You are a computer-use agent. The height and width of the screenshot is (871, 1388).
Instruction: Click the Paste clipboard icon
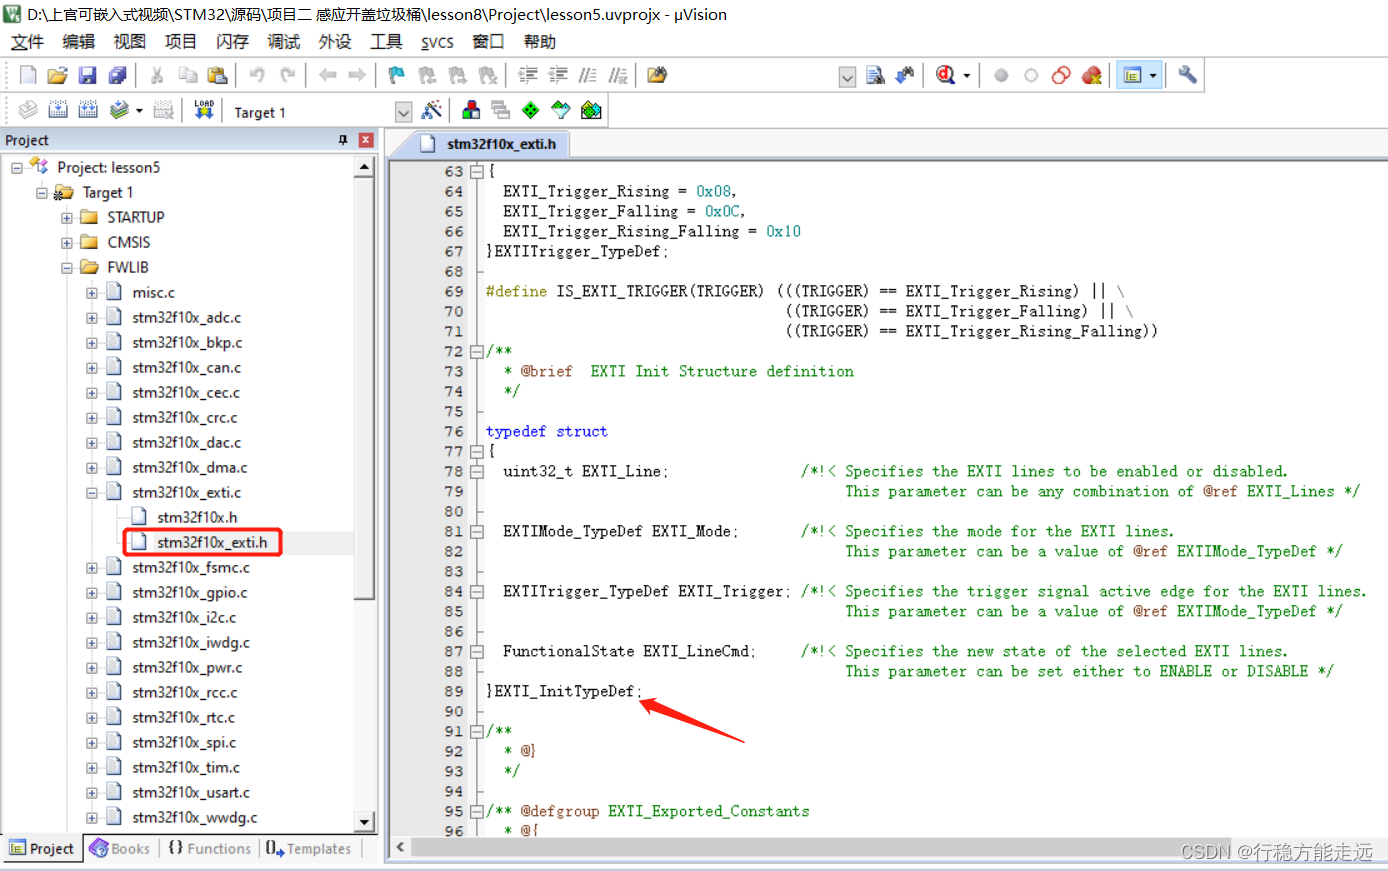(x=217, y=75)
